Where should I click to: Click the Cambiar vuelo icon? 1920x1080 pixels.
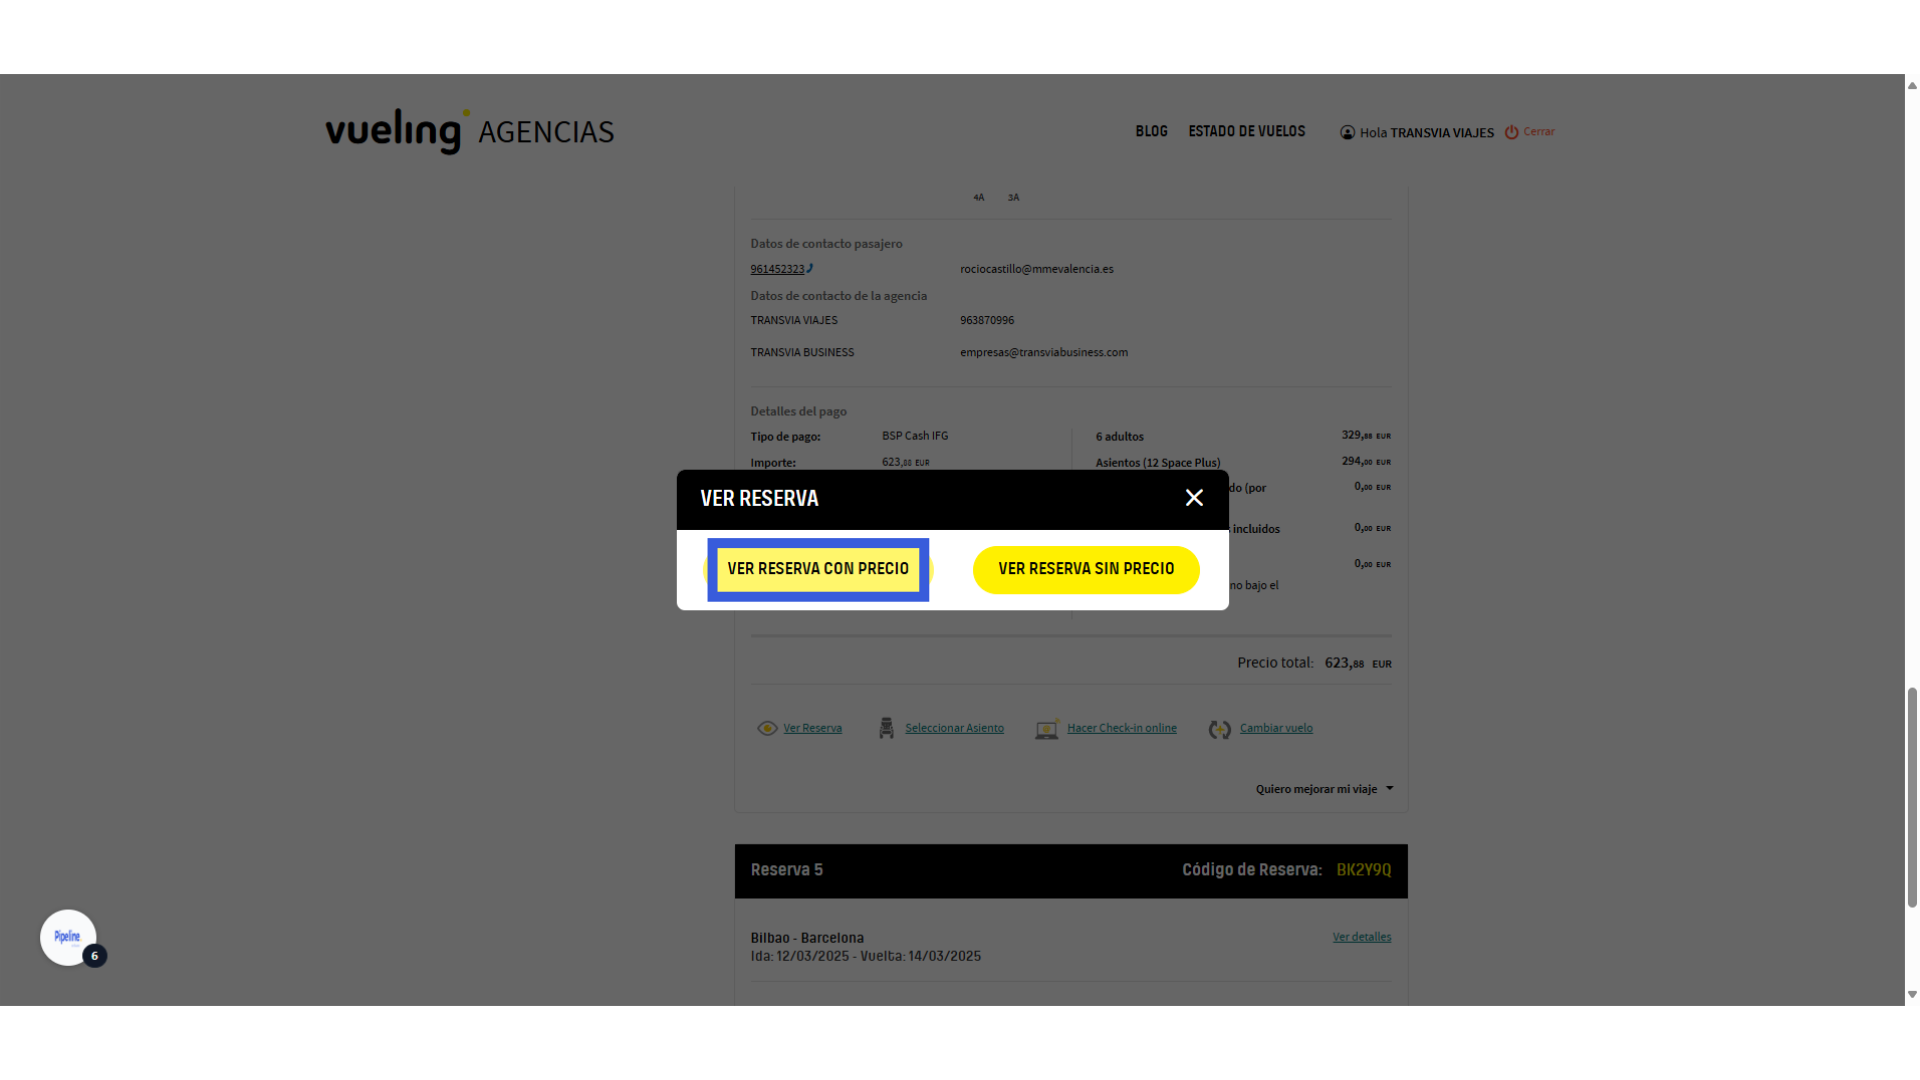tap(1220, 729)
